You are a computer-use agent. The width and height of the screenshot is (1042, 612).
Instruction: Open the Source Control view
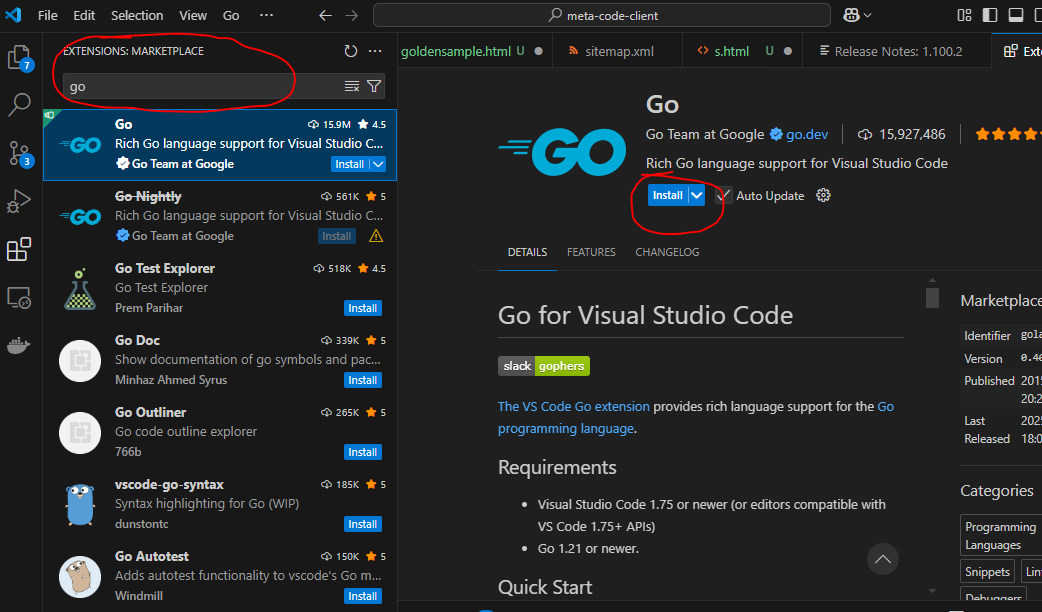pos(19,153)
